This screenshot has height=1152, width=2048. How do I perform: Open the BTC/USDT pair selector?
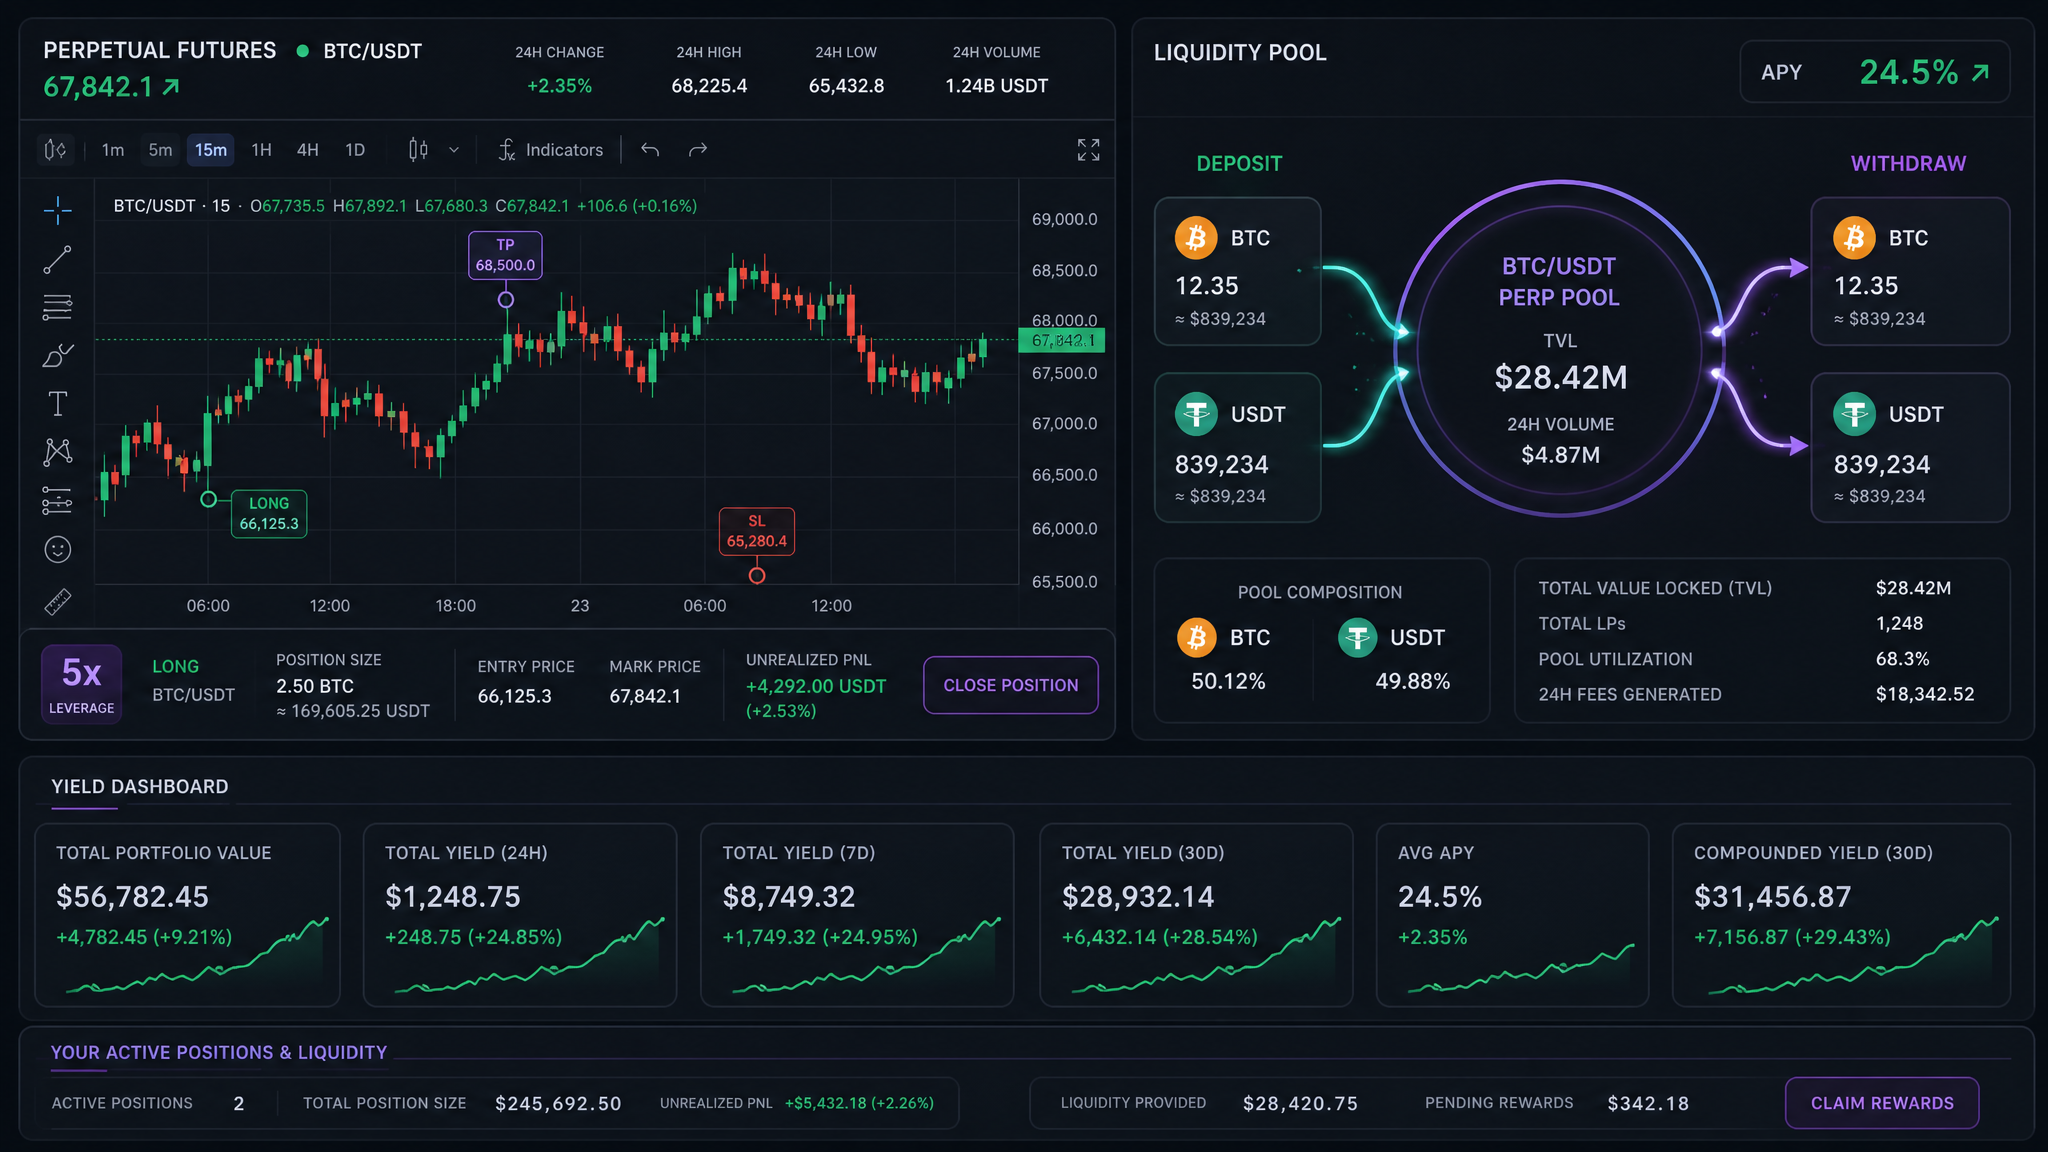pos(372,51)
